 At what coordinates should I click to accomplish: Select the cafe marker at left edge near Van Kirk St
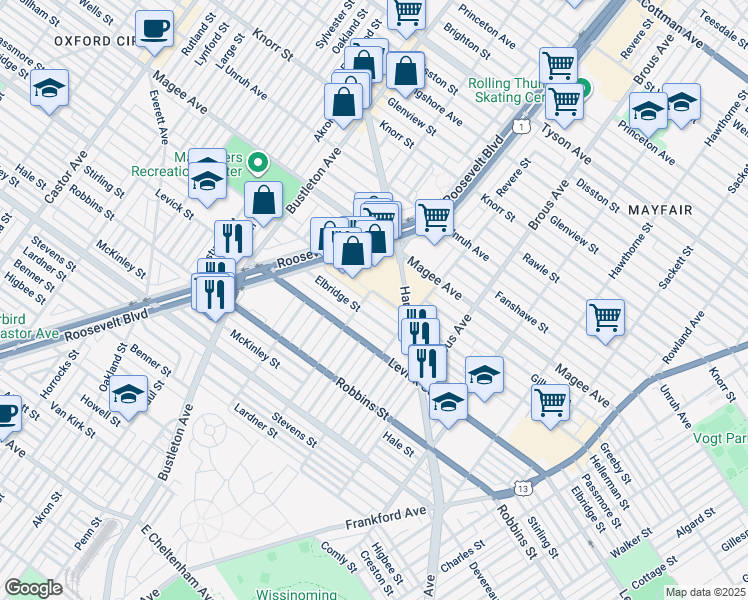(7, 417)
